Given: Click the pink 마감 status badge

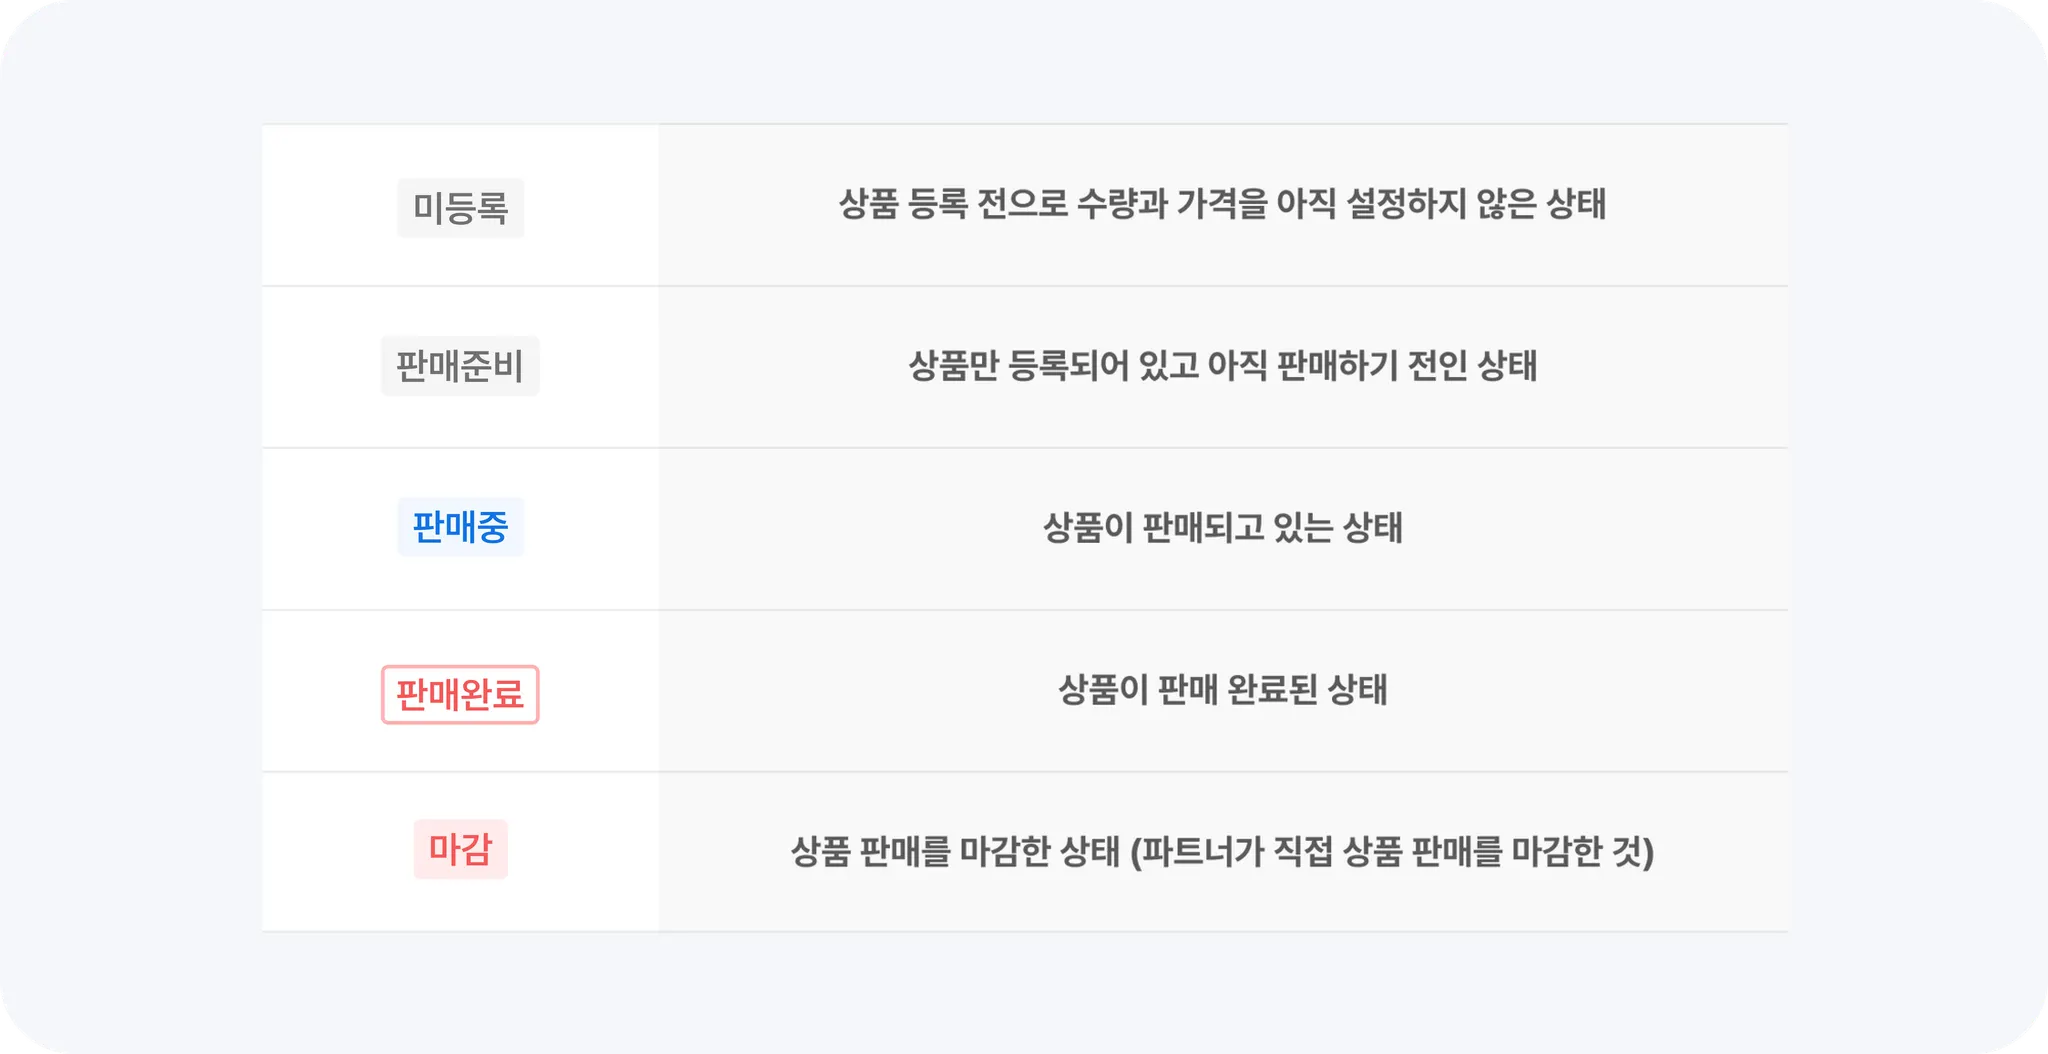Looking at the screenshot, I should (x=461, y=849).
